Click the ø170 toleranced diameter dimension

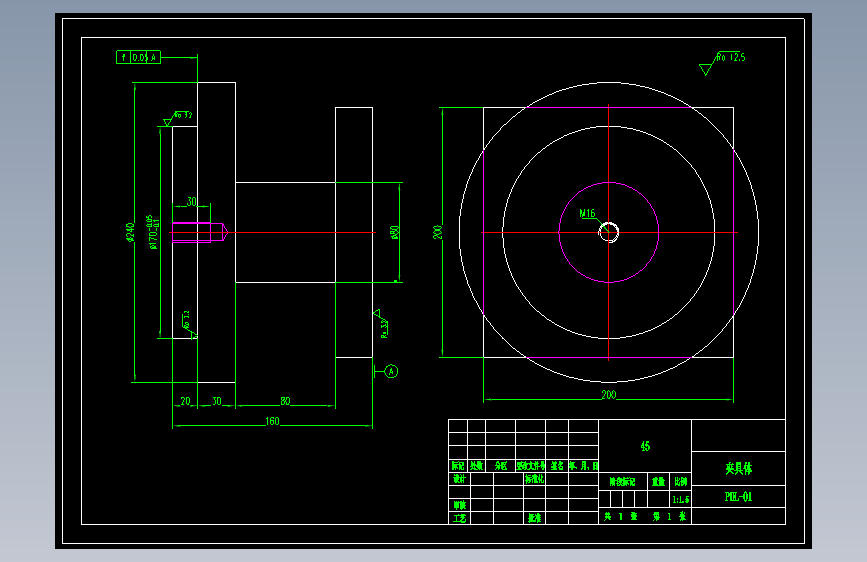153,232
